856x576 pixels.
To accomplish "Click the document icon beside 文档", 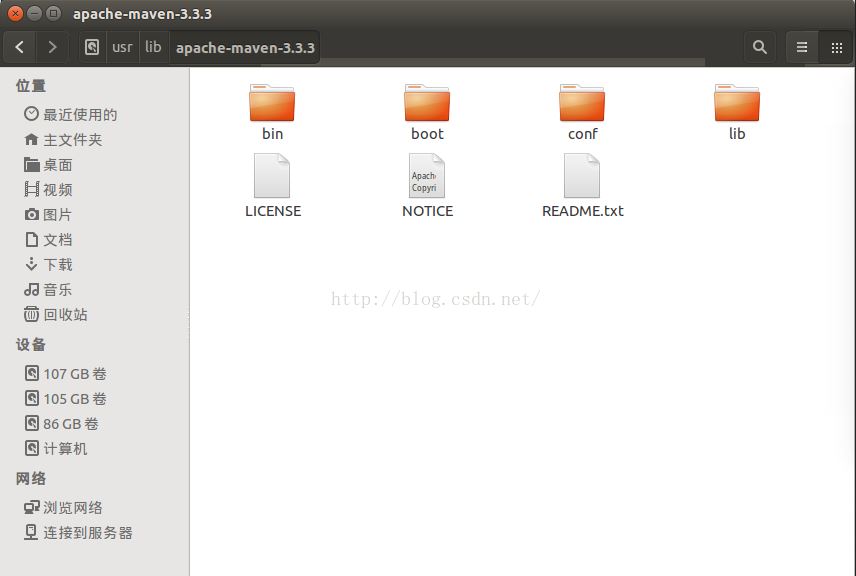I will (x=32, y=239).
